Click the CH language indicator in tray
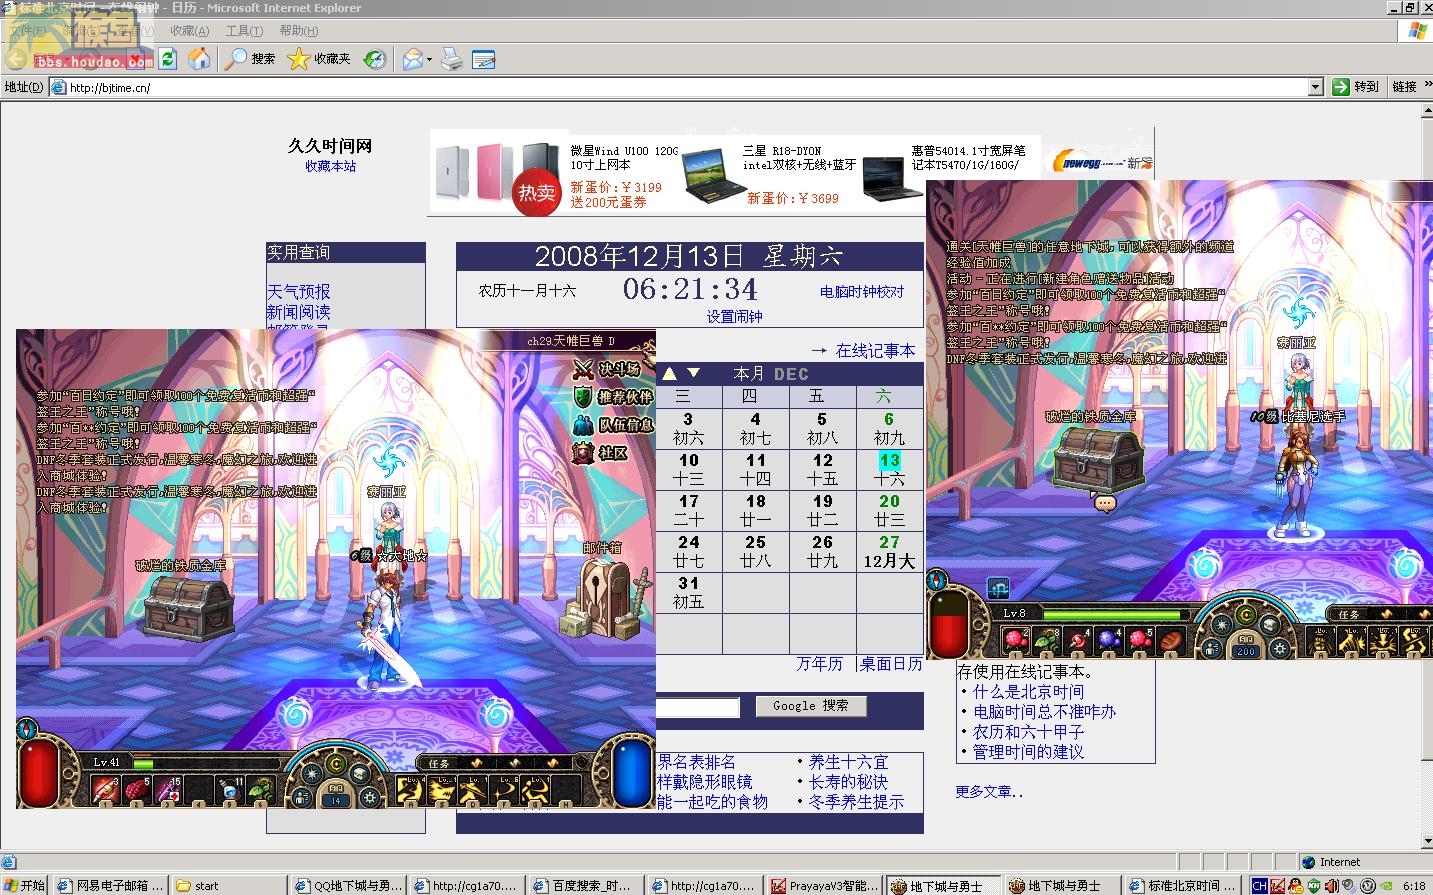The image size is (1433, 895). pos(1260,886)
